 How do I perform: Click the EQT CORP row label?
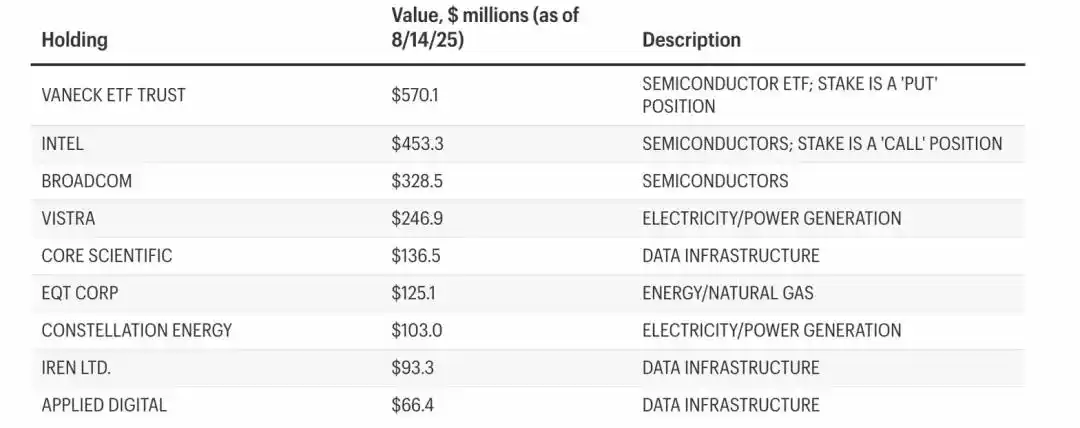click(80, 293)
